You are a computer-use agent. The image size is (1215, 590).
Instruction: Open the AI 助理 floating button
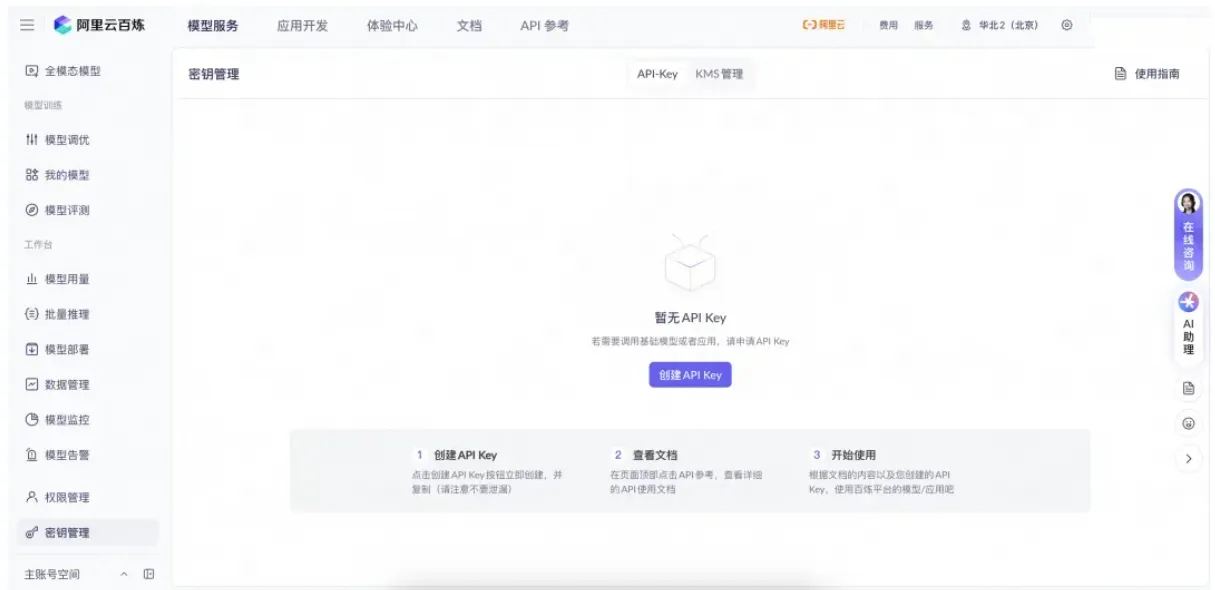tap(1188, 327)
